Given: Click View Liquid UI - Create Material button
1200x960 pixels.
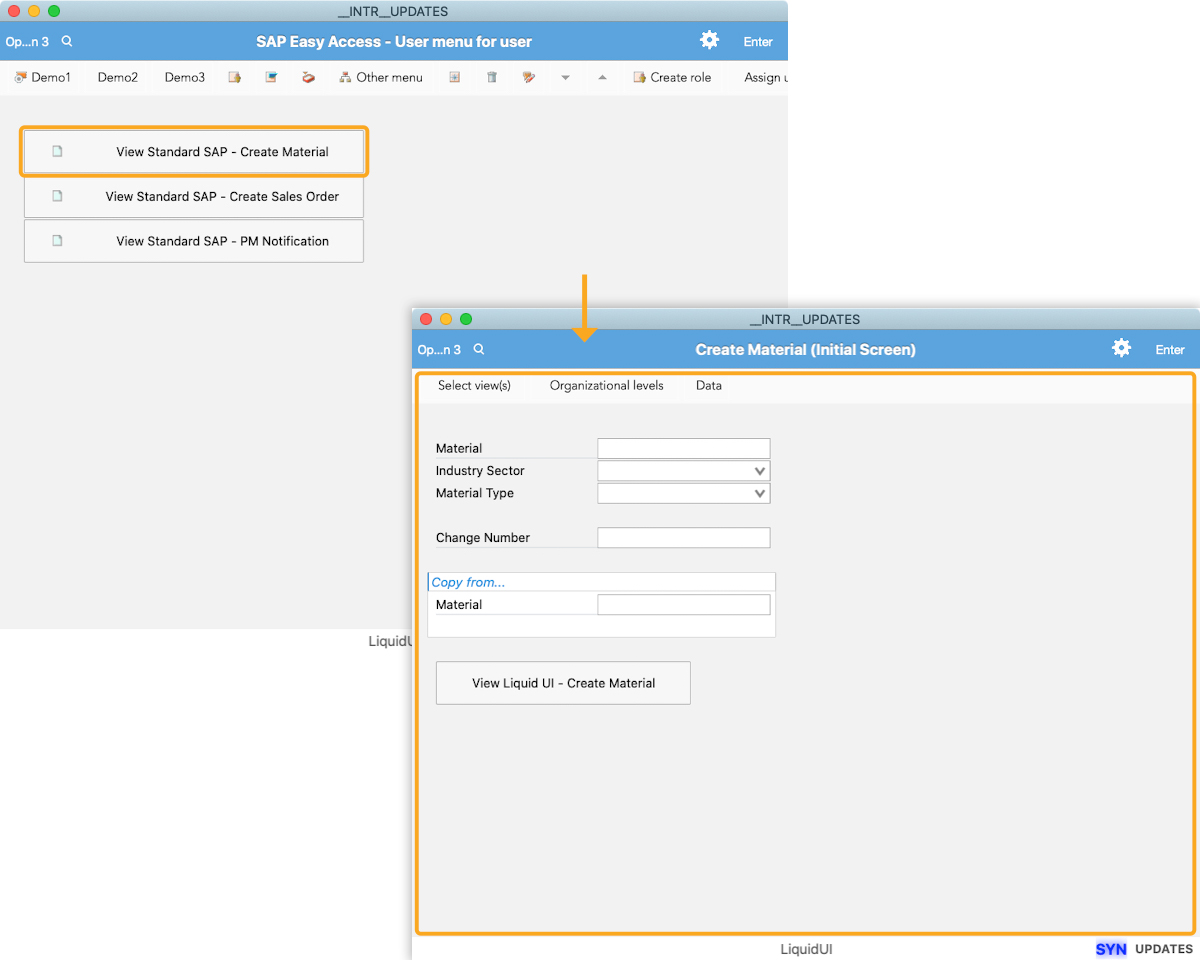Looking at the screenshot, I should click(563, 683).
